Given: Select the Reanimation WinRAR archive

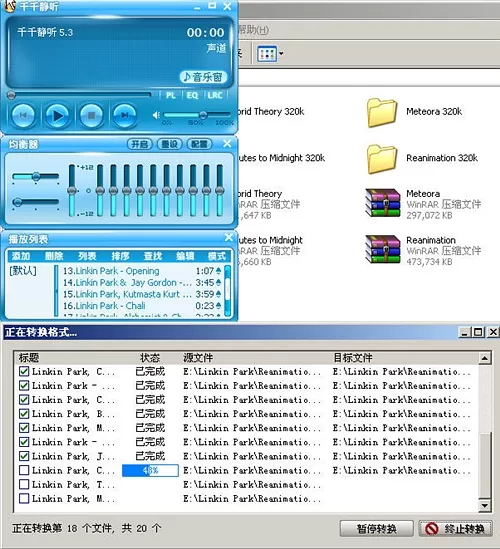Looking at the screenshot, I should (x=423, y=250).
